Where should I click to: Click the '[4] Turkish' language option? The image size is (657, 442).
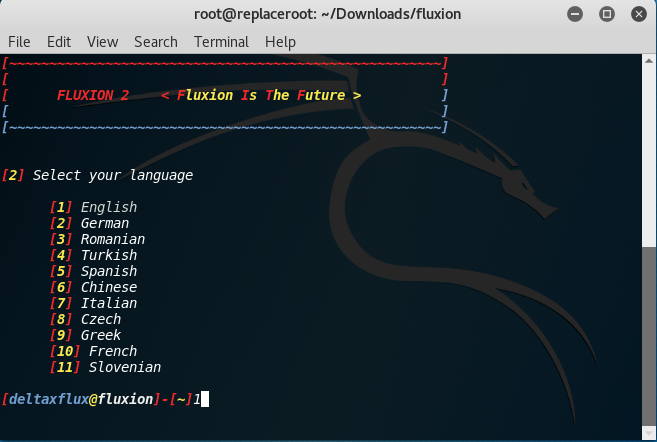click(93, 255)
